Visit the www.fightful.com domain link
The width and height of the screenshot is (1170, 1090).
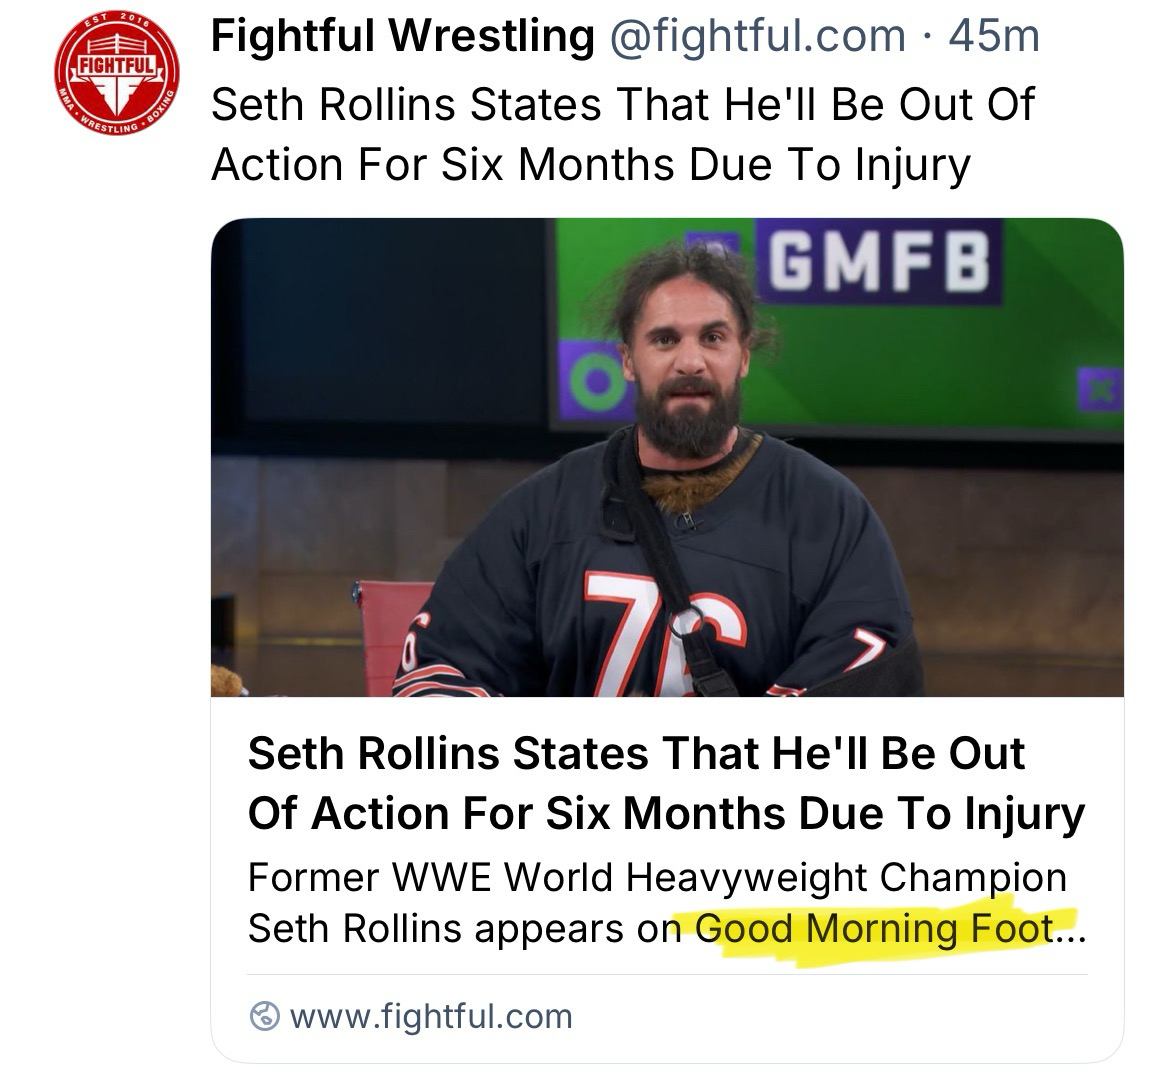point(430,1017)
